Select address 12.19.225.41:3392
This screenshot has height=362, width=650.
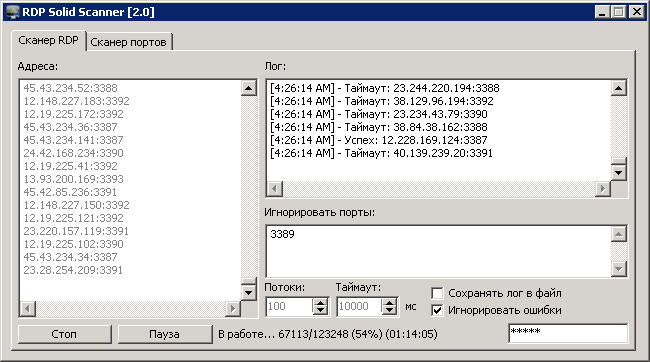pyautogui.click(x=70, y=166)
